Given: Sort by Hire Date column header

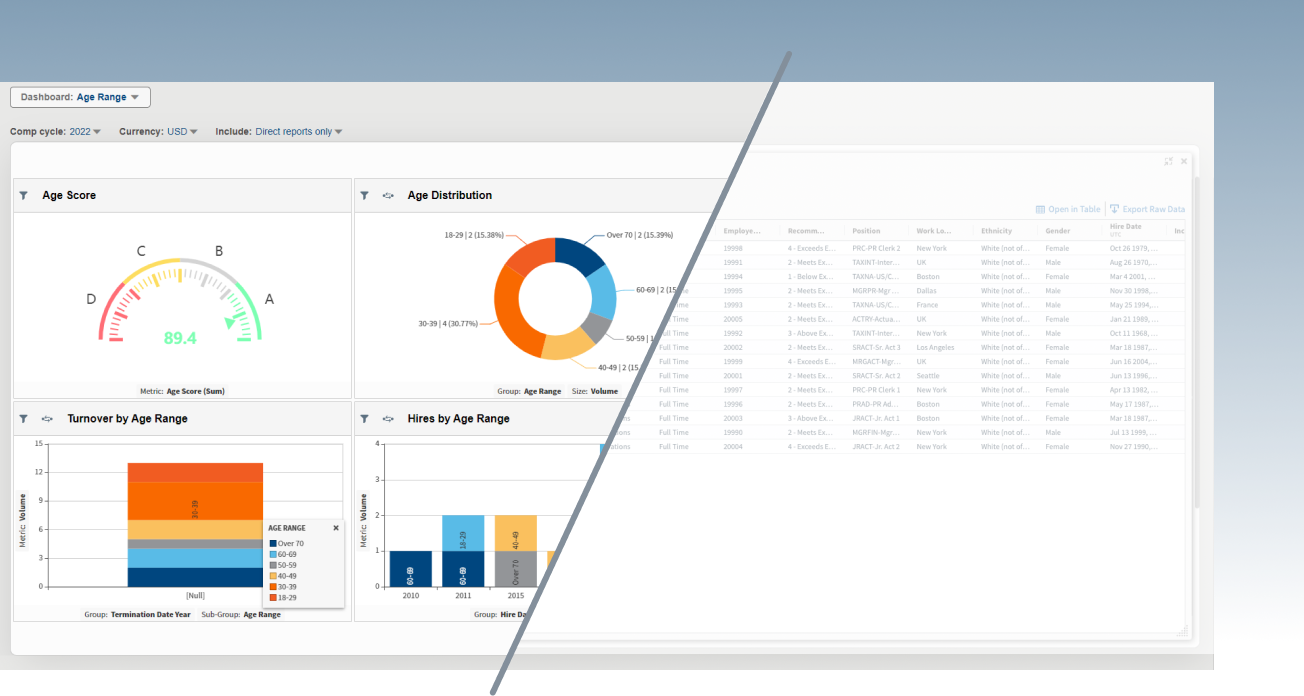Looking at the screenshot, I should [1125, 227].
